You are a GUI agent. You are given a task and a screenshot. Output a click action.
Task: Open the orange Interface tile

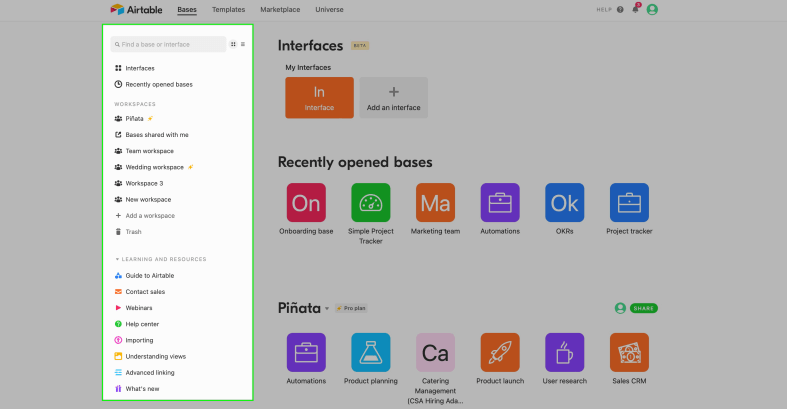point(319,98)
